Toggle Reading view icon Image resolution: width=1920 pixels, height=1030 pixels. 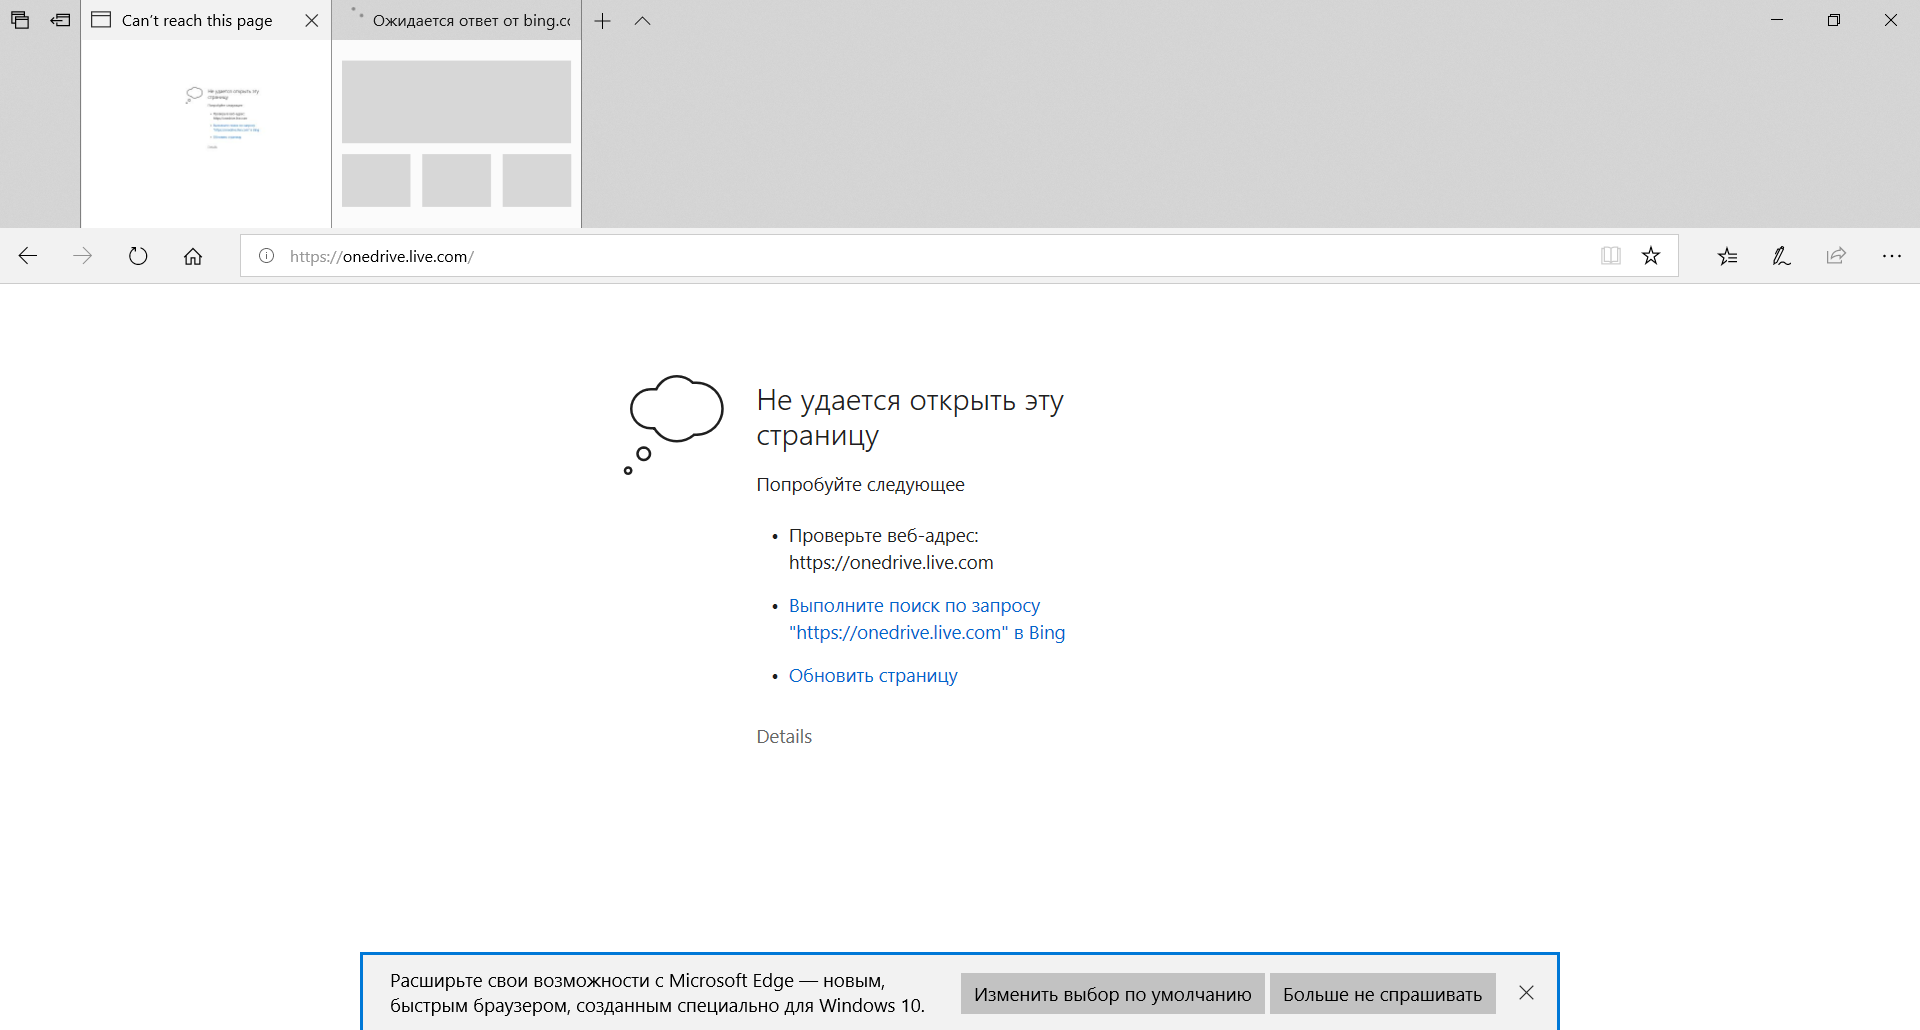(x=1610, y=256)
